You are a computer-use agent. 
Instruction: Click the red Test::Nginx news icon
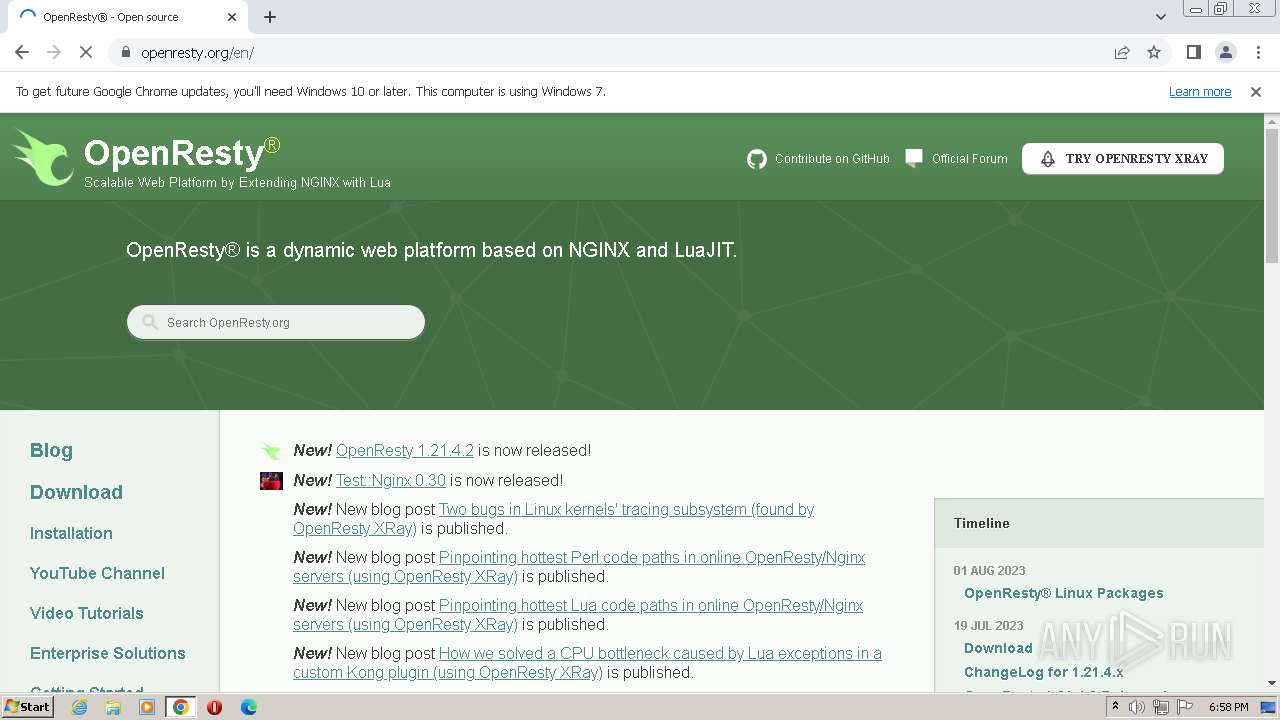(271, 481)
